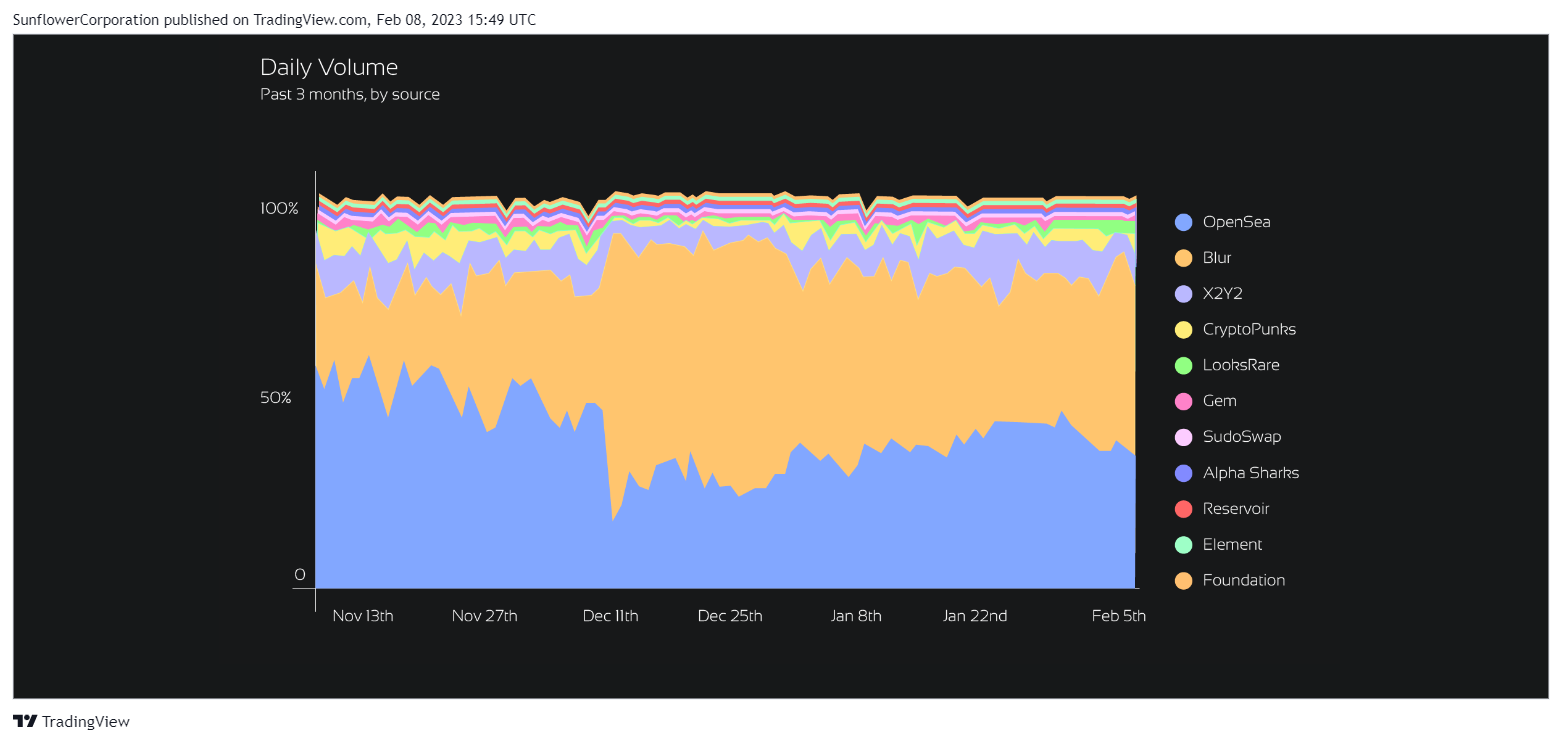Select the Gem legend label
The height and width of the screenshot is (743, 1562).
[x=1220, y=401]
